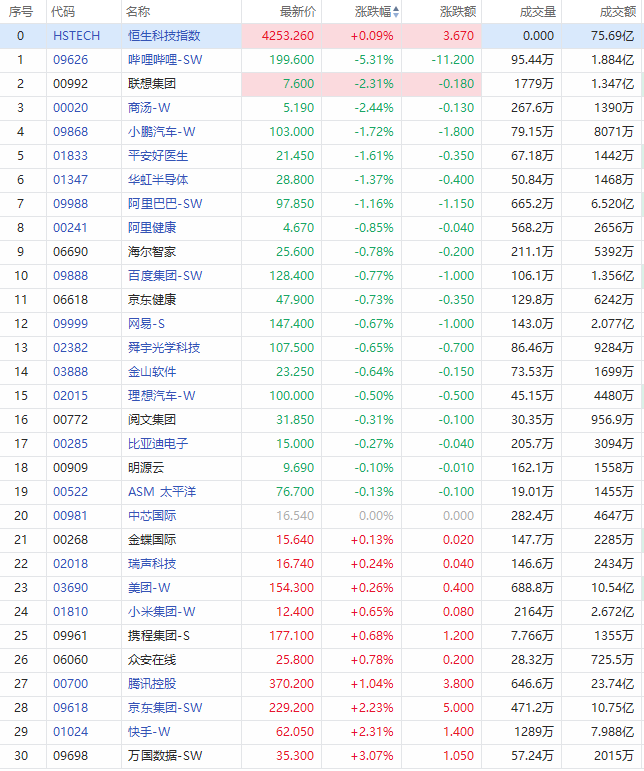
Task: Open 瑞声科技 stock
Action: click(152, 564)
